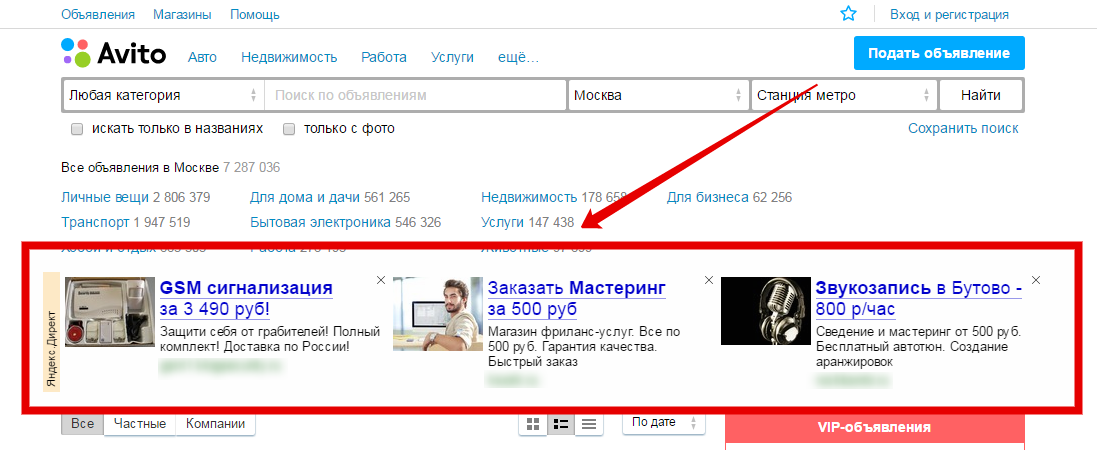
Task: Click the 'VIP-объявления' header block
Action: (875, 428)
